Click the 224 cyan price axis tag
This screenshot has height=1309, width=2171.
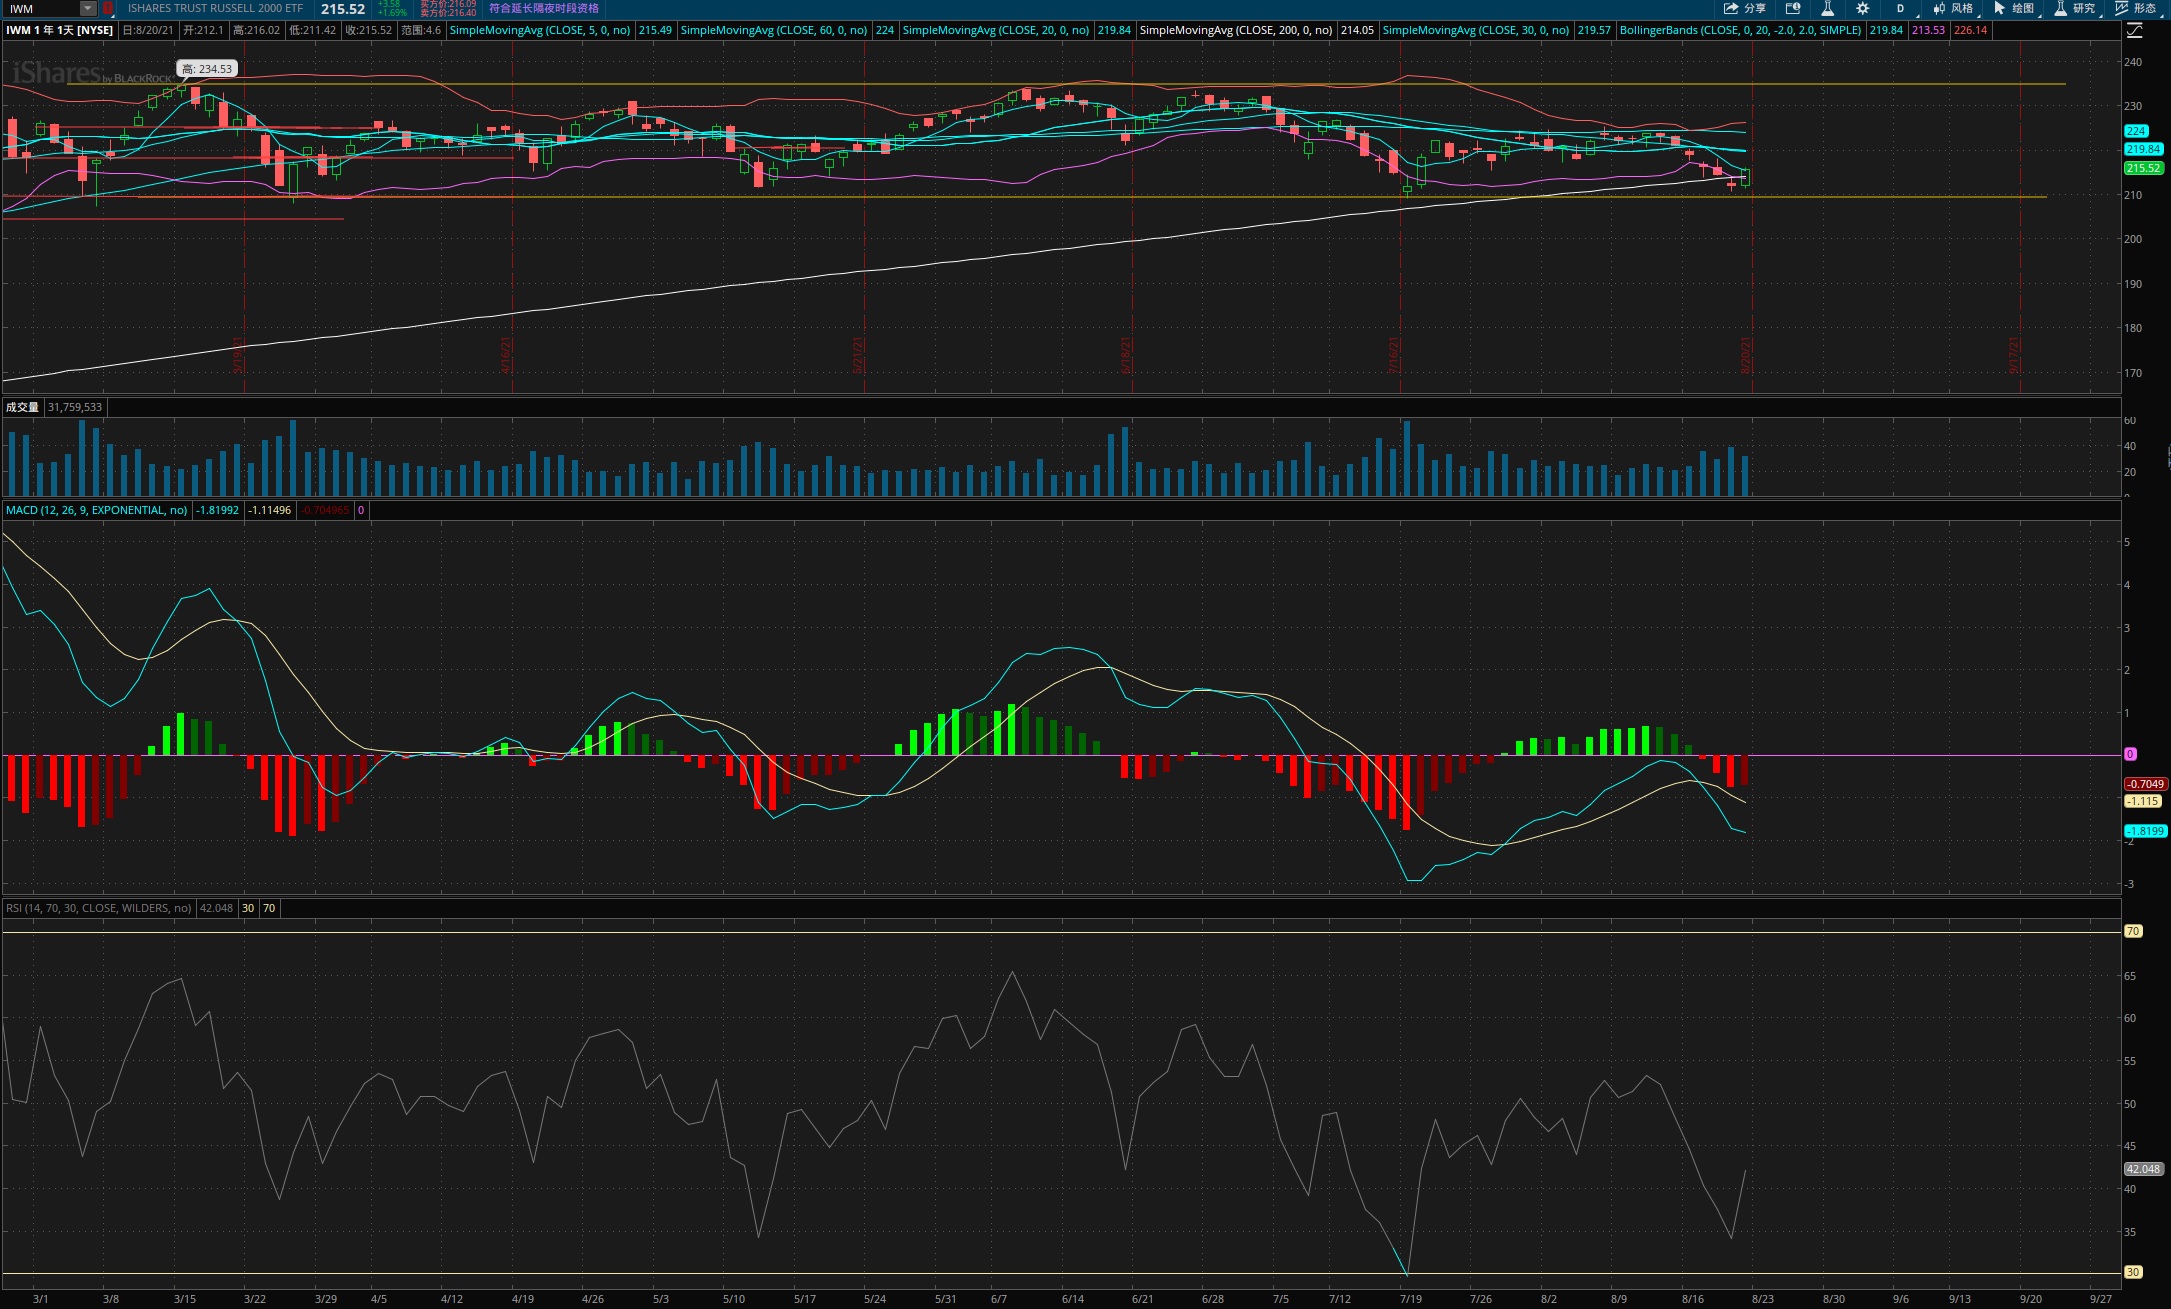(2136, 131)
